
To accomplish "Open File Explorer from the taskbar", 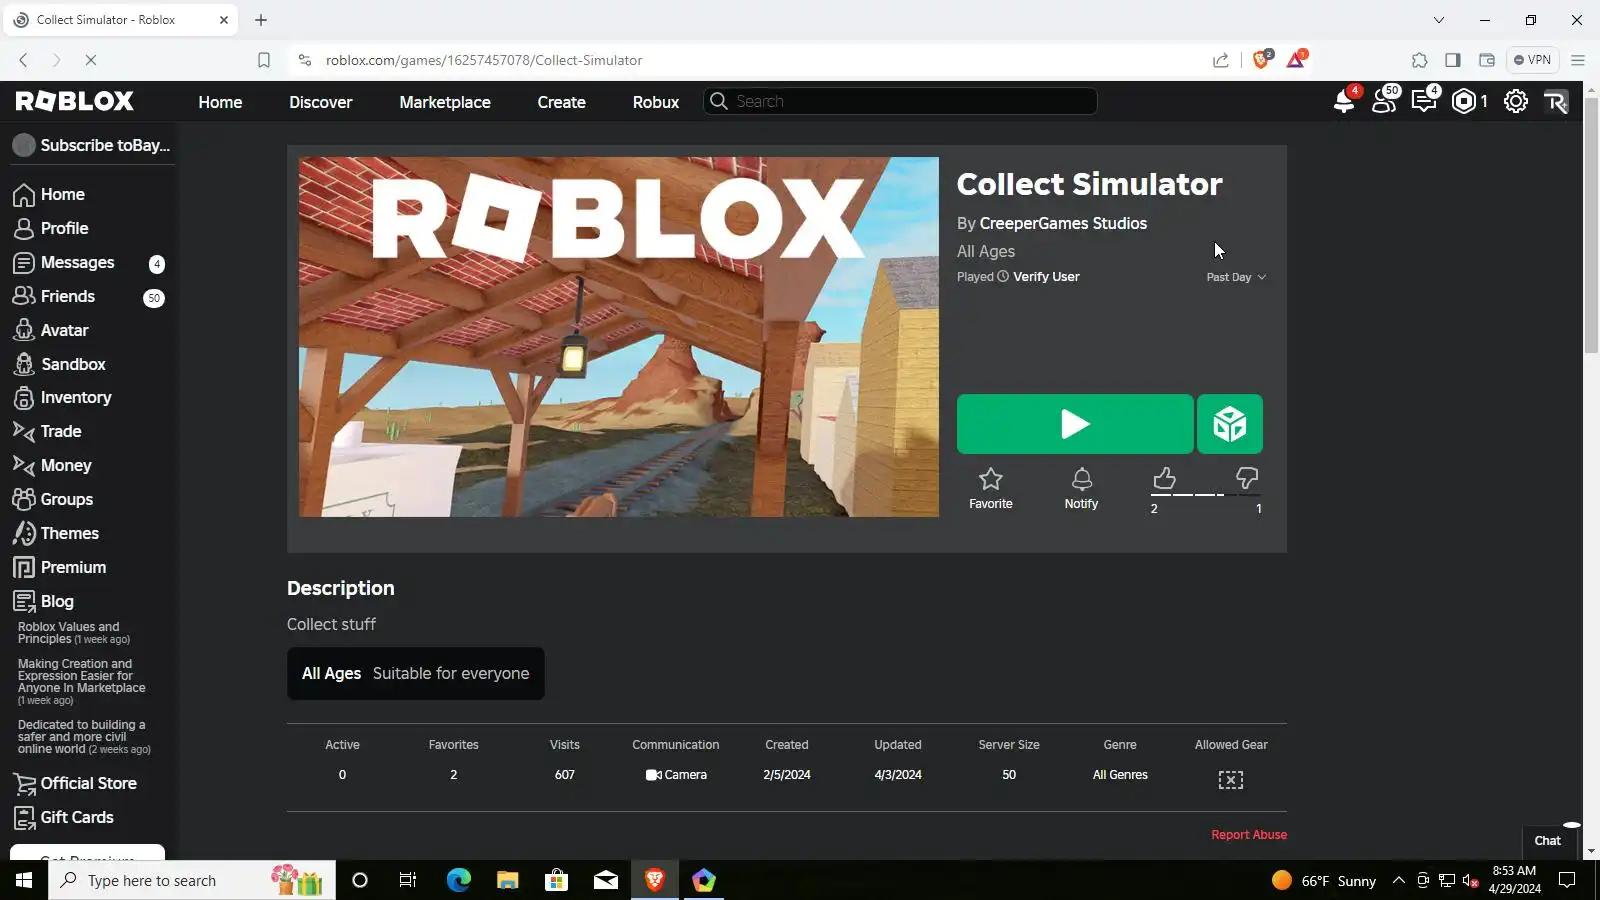I will [x=508, y=880].
